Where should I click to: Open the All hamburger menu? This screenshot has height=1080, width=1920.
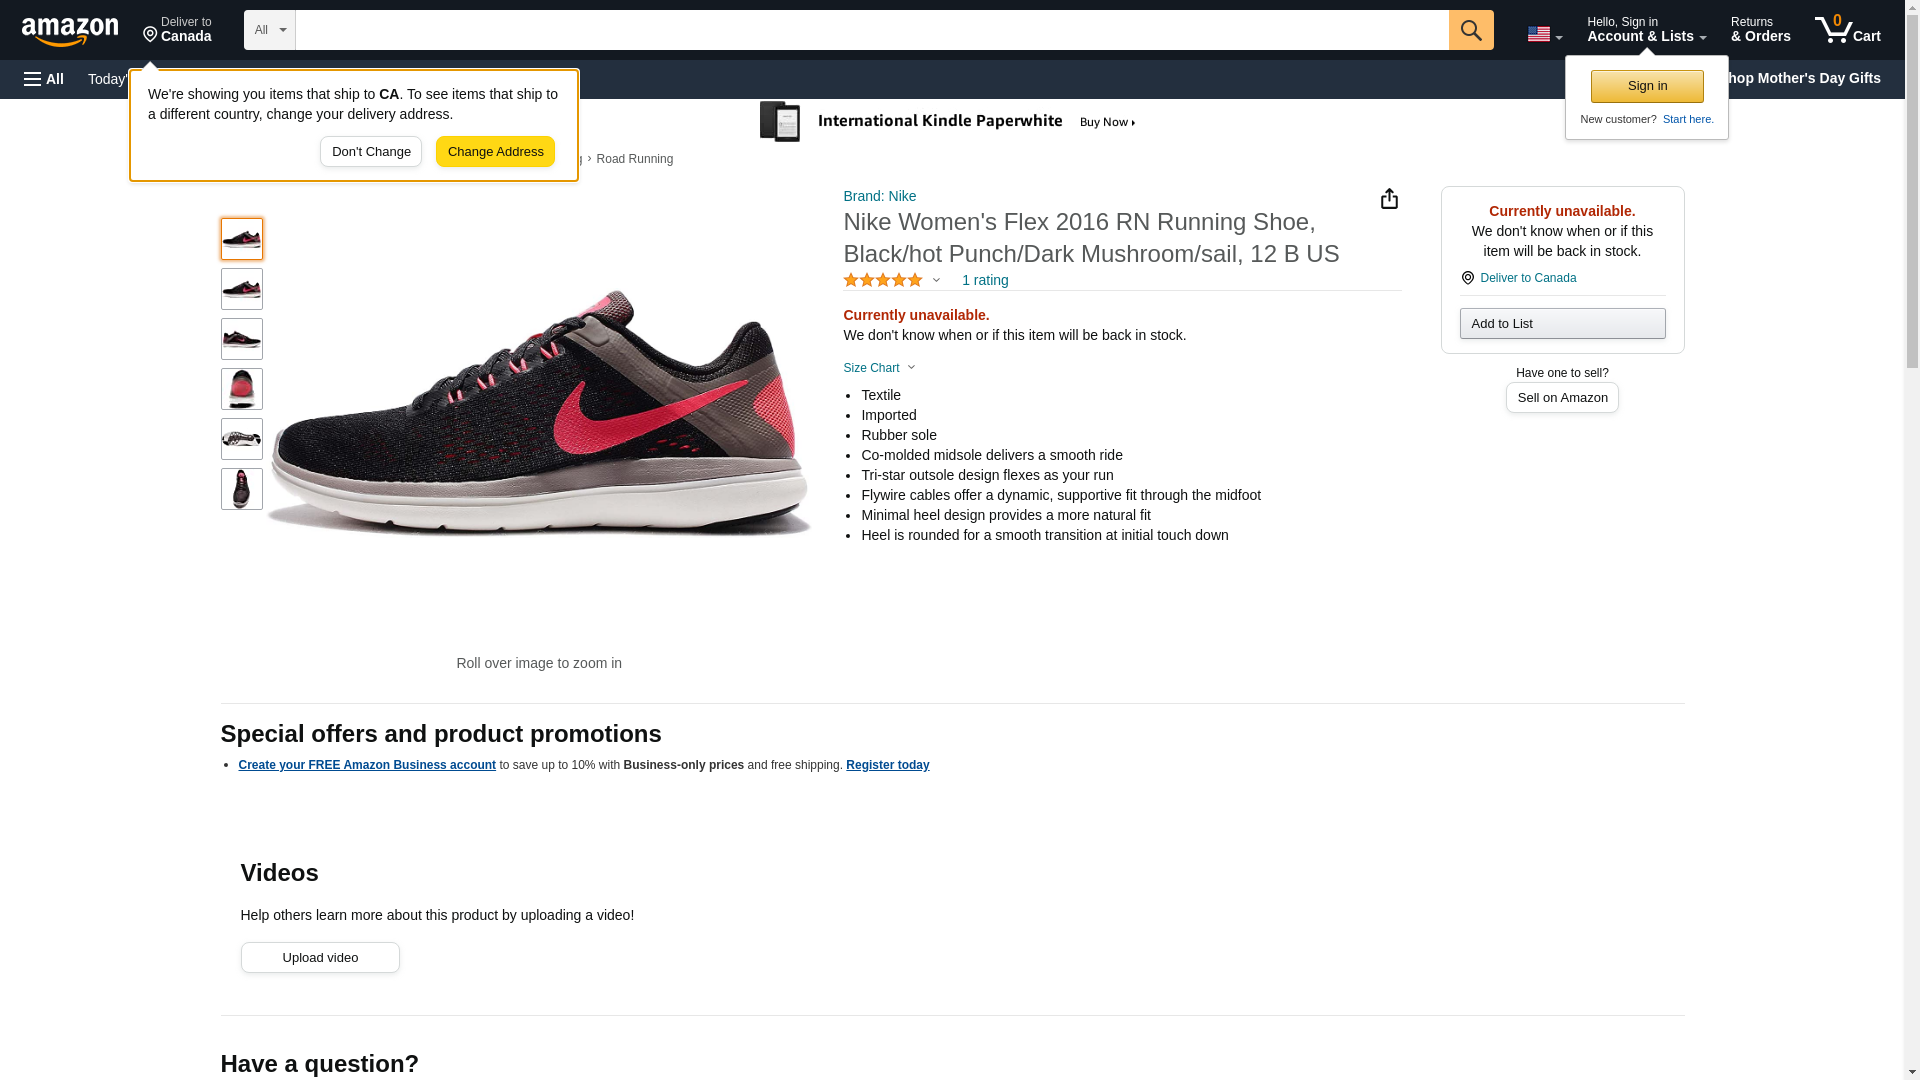[x=44, y=79]
